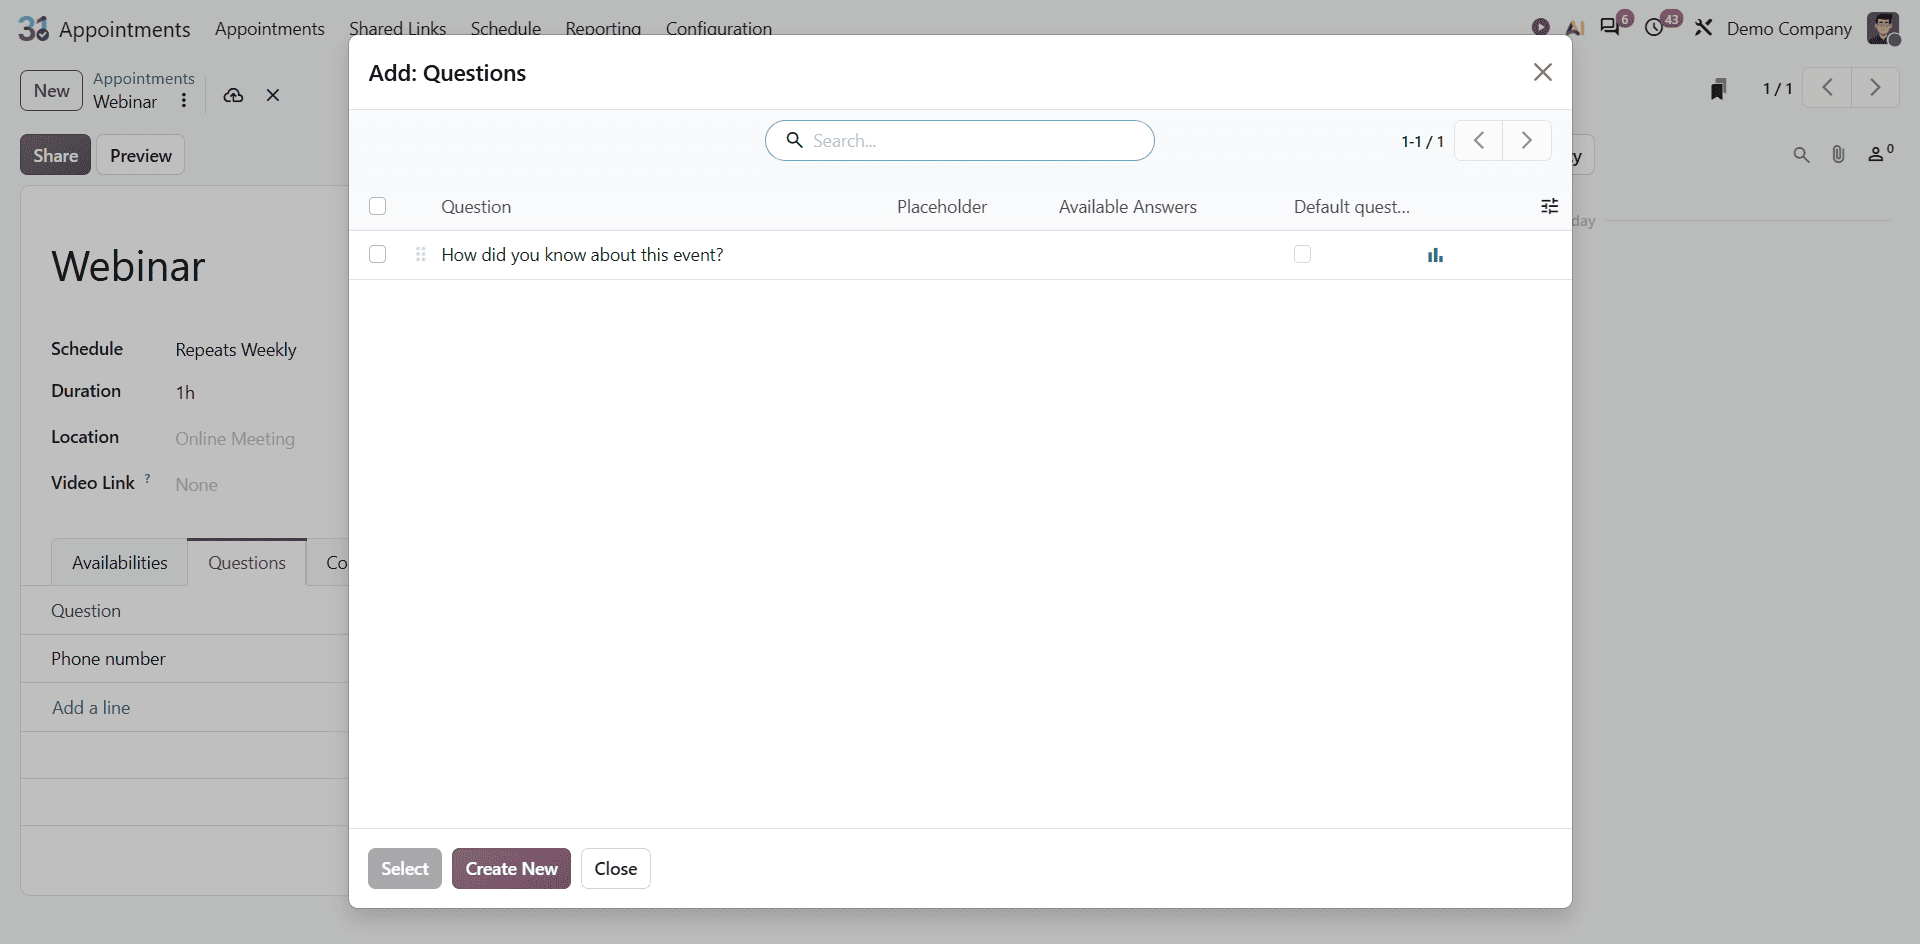Viewport: 1920px width, 944px height.
Task: Open the followers icon
Action: click(x=1880, y=154)
